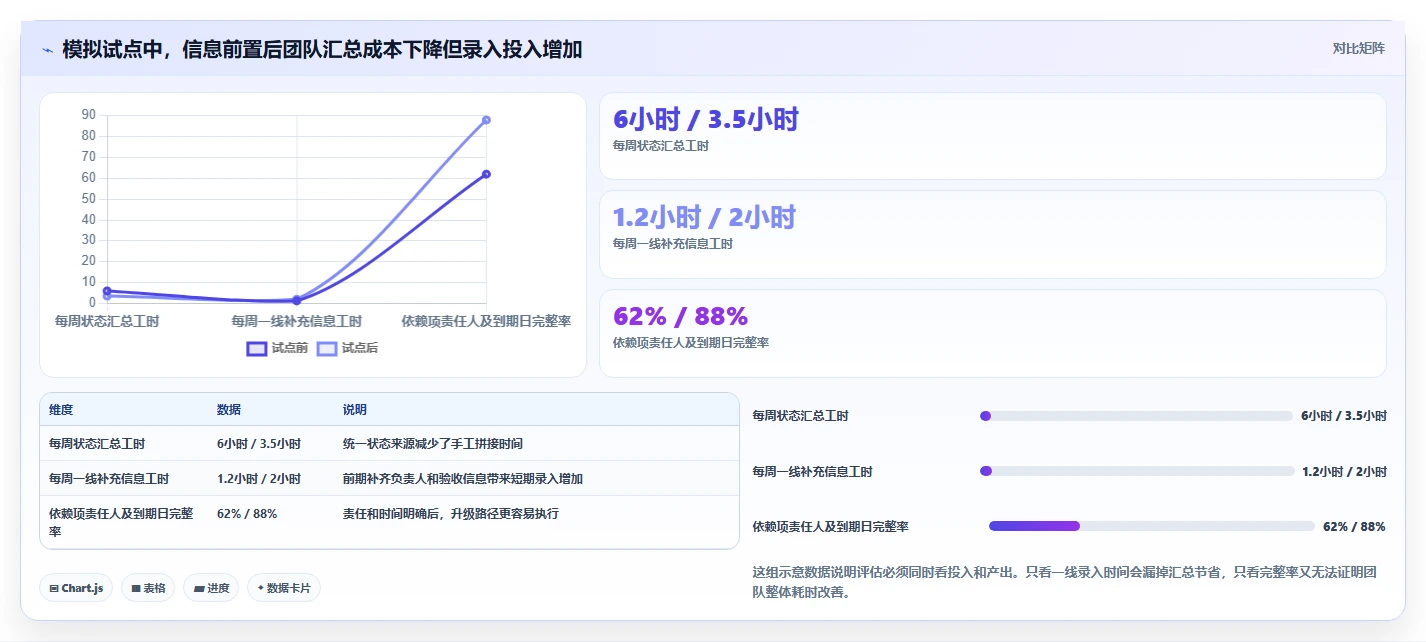The width and height of the screenshot is (1426, 642).
Task: Click chart axis label 每周一线补充信息工时
Action: [x=297, y=321]
